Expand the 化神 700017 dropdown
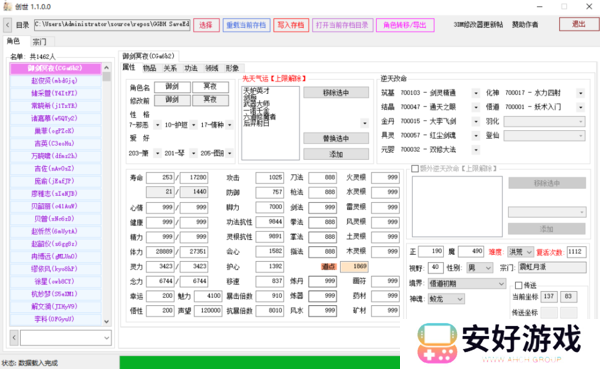Screen dimensions: 600x369 coord(580,93)
